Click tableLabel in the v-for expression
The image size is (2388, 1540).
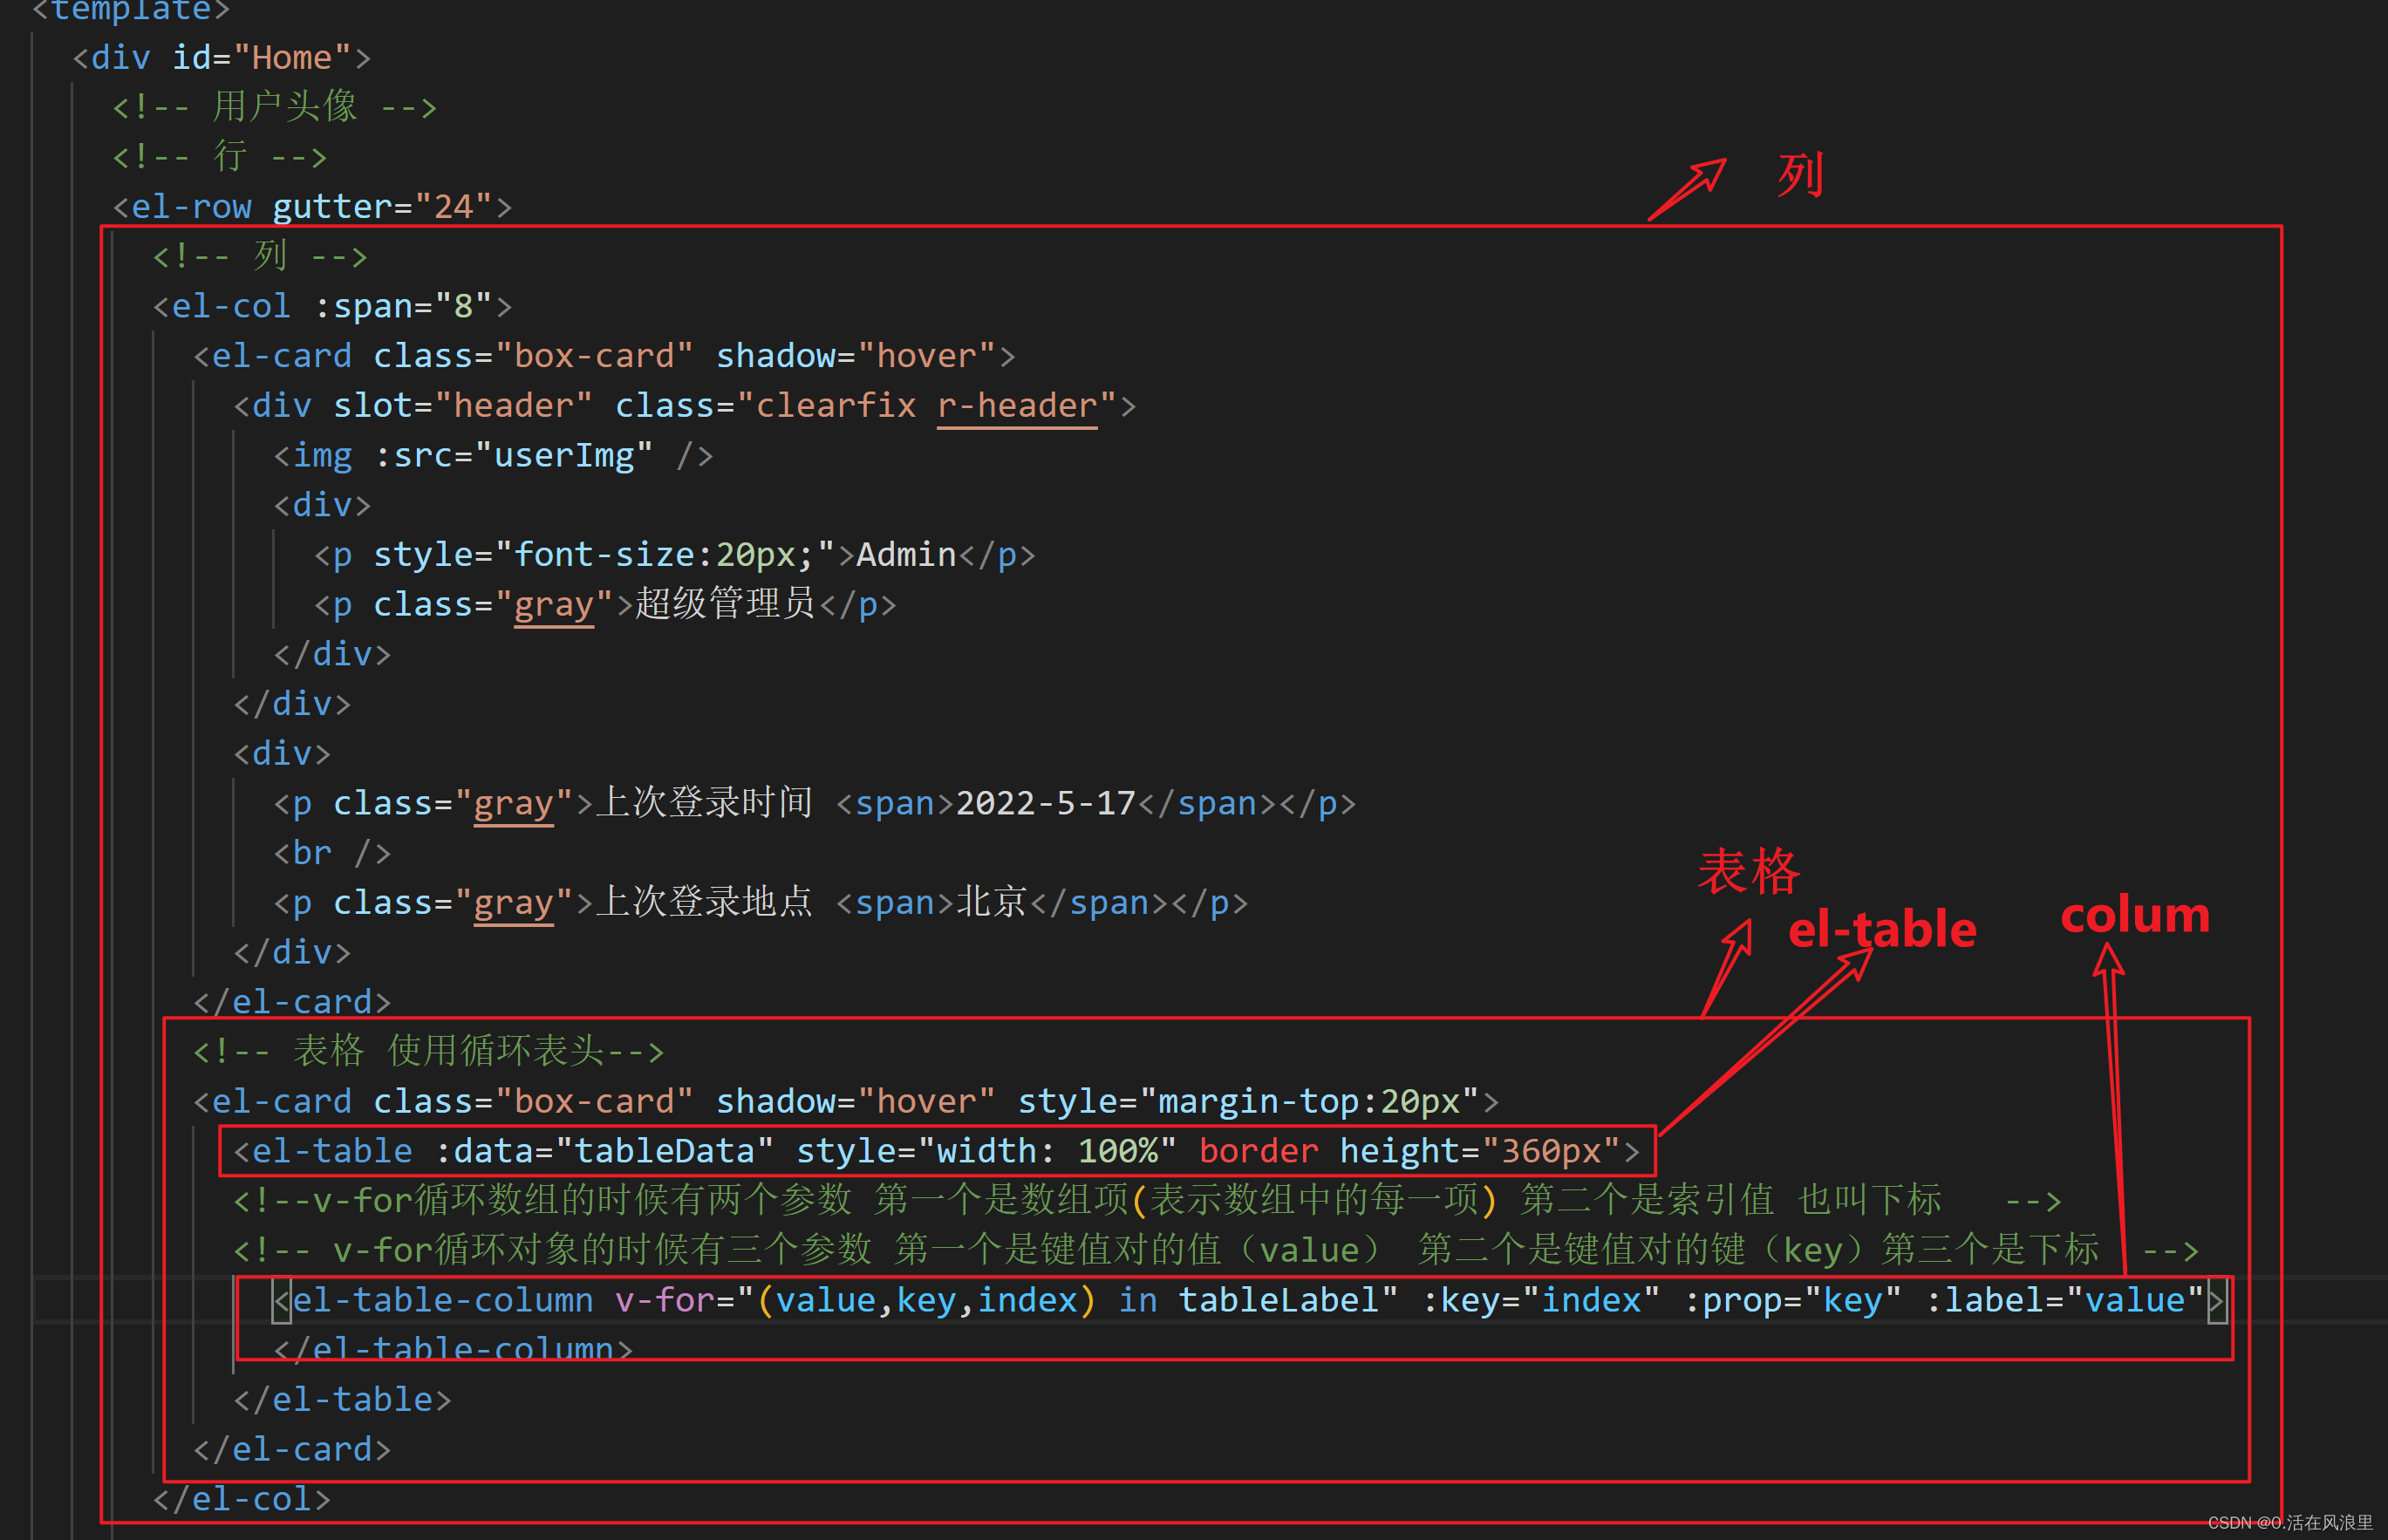tap(1278, 1300)
